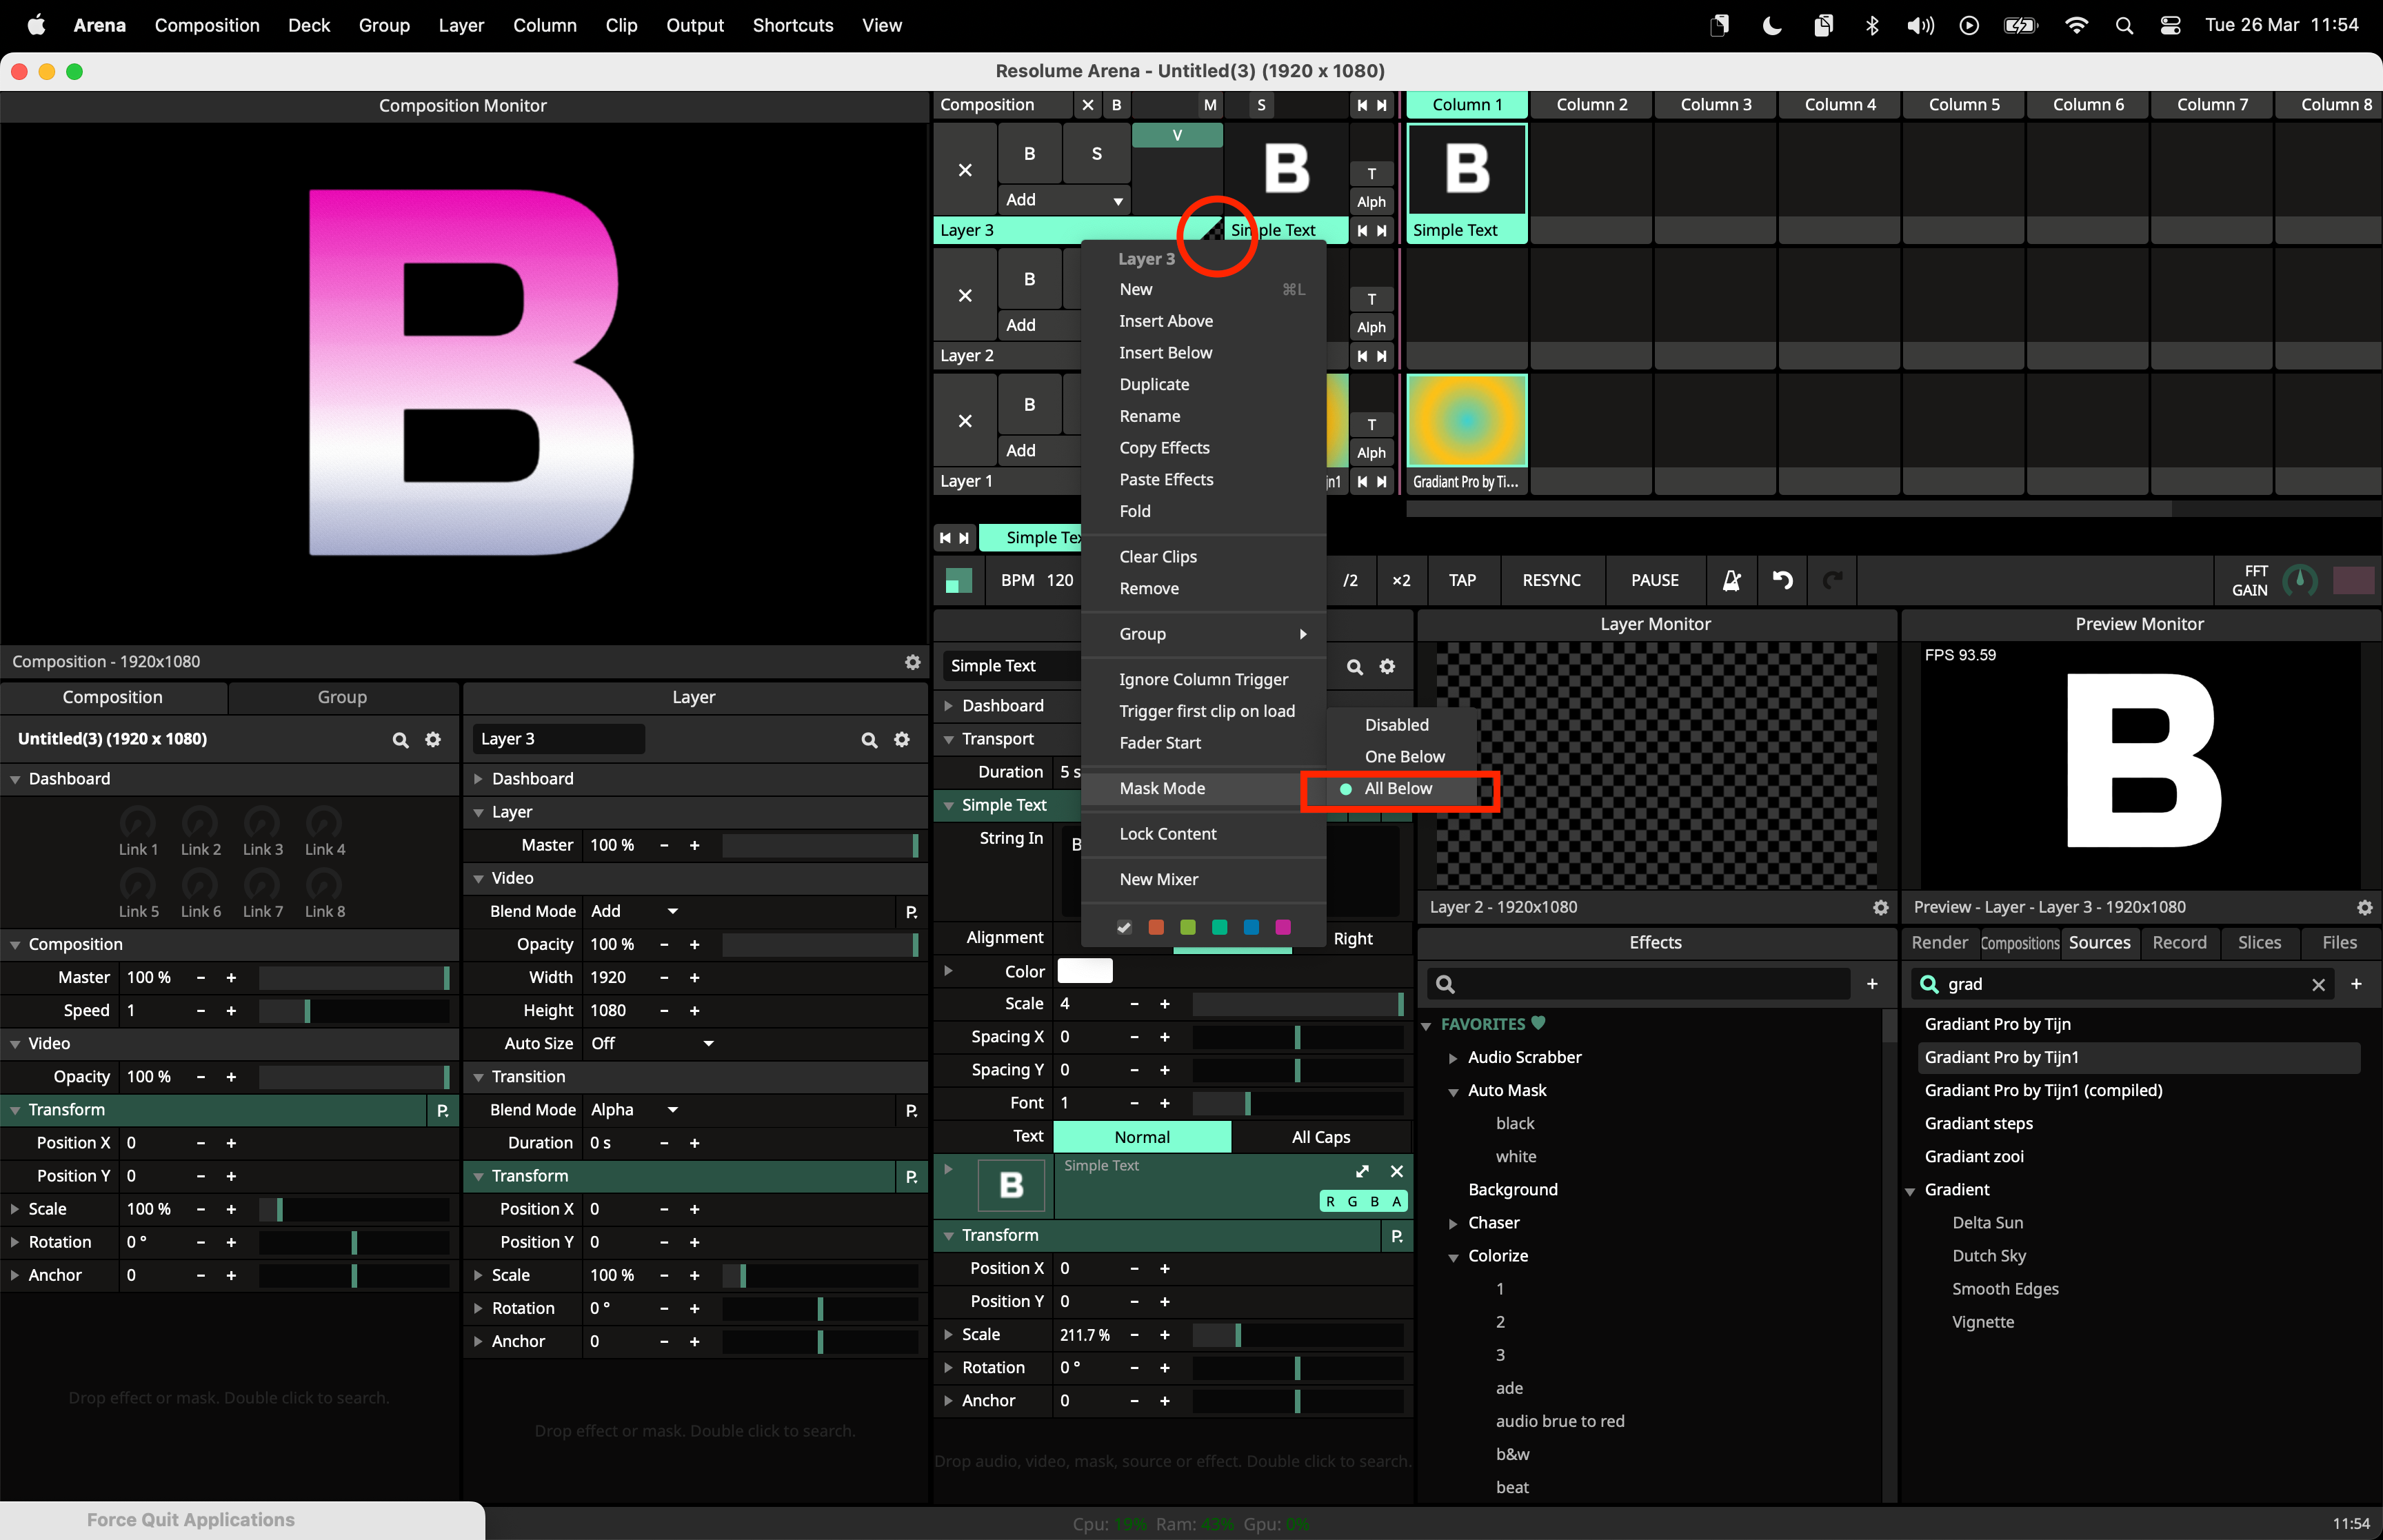The image size is (2383, 1540).
Task: Choose Duplicate from the layer context menu
Action: (1154, 385)
